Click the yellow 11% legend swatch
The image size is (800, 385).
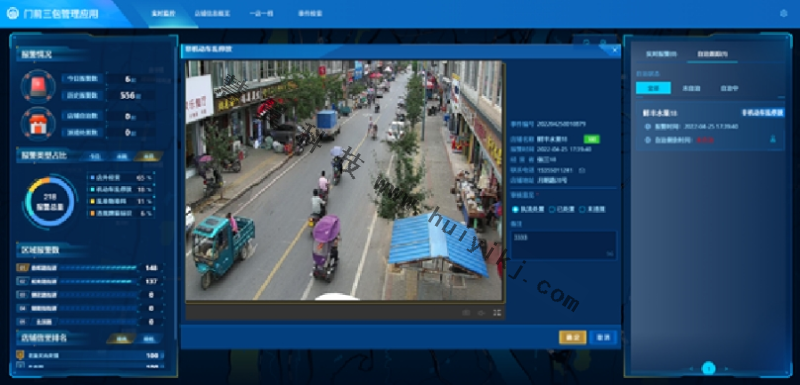tap(92, 201)
